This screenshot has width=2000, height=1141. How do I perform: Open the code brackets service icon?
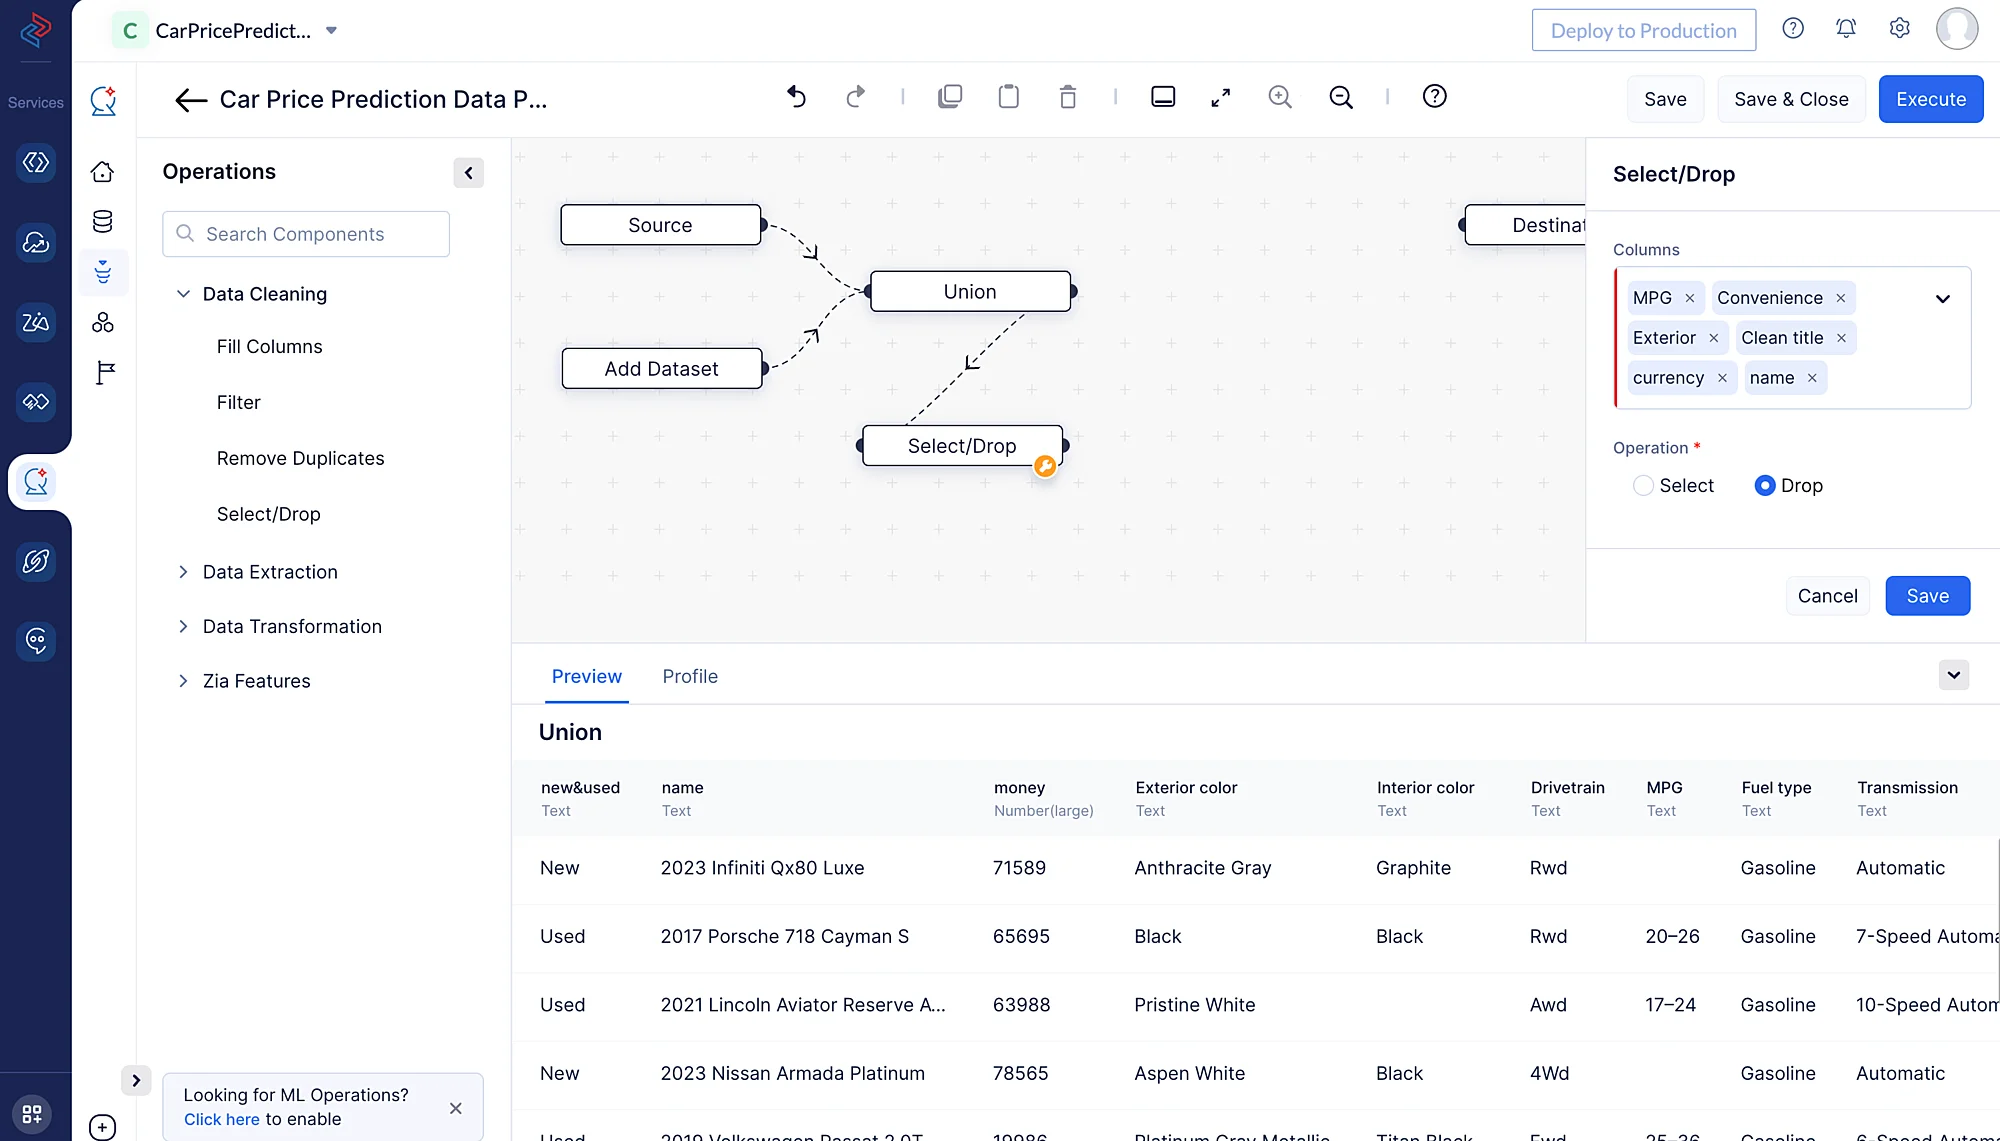36,162
